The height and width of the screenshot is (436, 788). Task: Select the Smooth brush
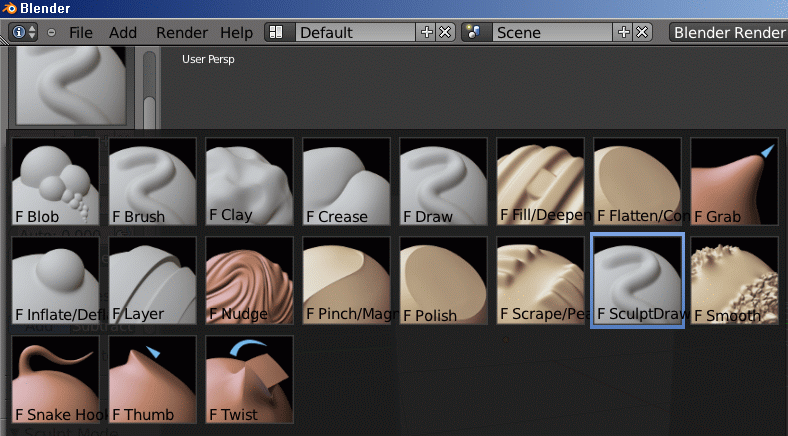point(734,281)
